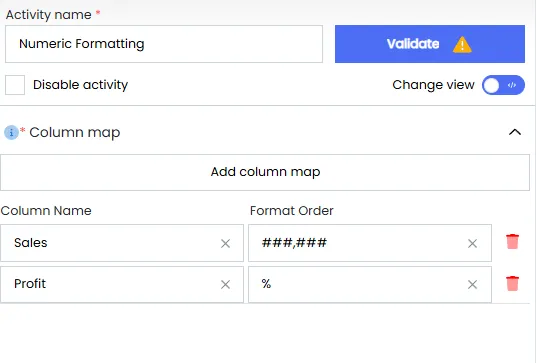Open the Sales column name field
Viewport: 536px width, 363px height.
pos(122,243)
